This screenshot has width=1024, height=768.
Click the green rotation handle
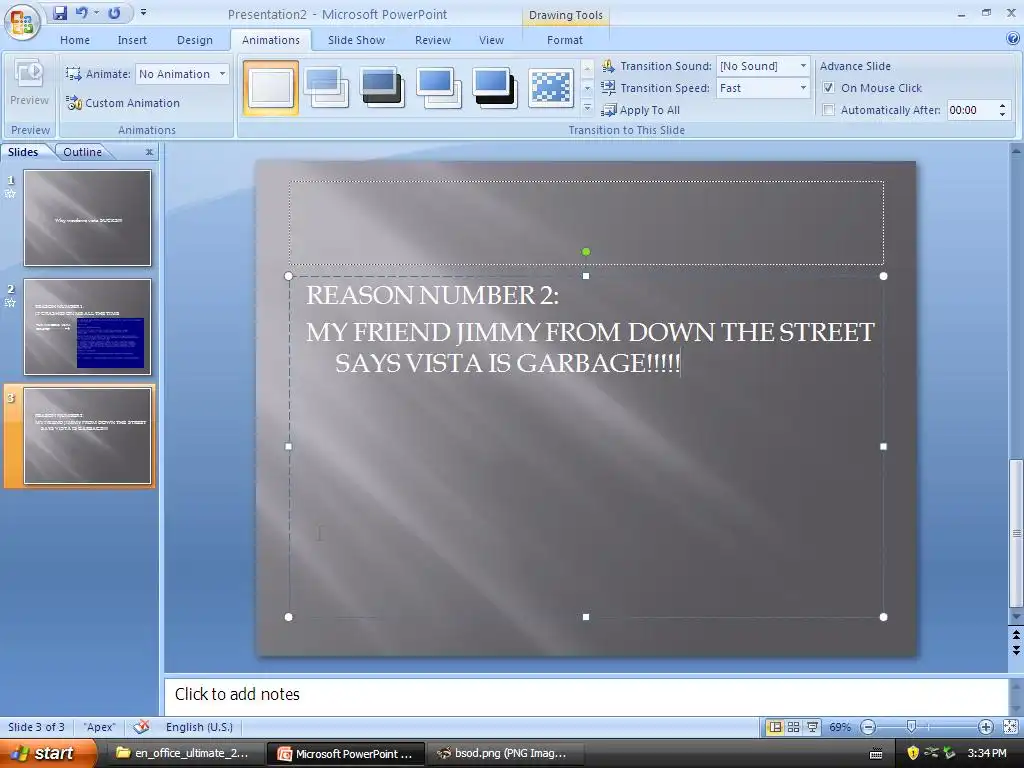[x=586, y=251]
